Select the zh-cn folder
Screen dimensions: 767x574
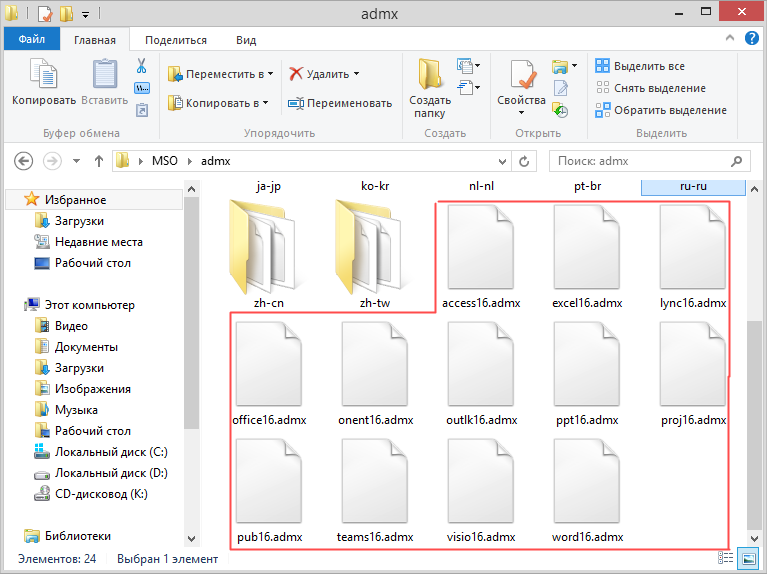[x=268, y=254]
